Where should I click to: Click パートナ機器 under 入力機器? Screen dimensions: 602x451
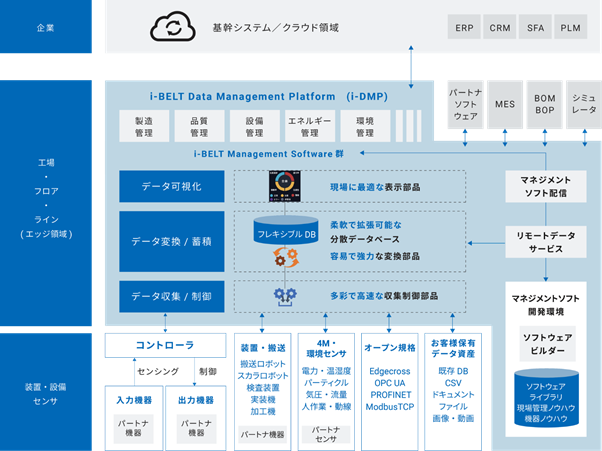(x=134, y=428)
